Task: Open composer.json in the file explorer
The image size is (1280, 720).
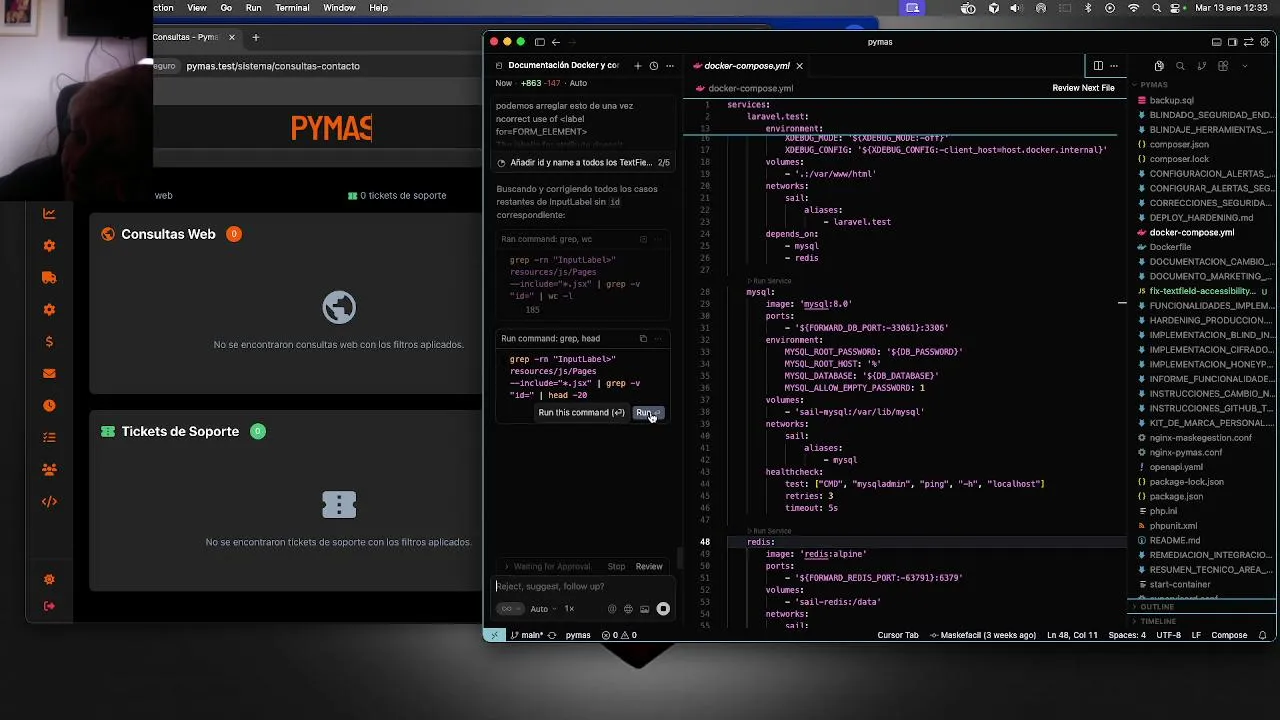Action: click(x=1178, y=144)
